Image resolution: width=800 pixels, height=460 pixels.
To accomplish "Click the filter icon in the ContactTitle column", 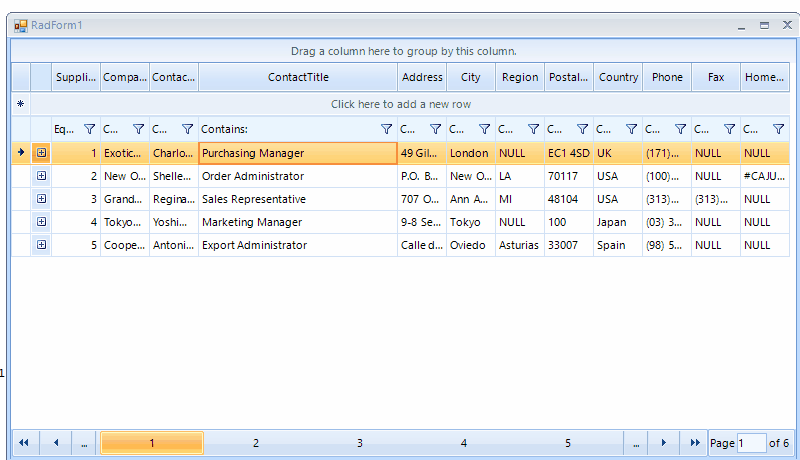I will (x=387, y=129).
